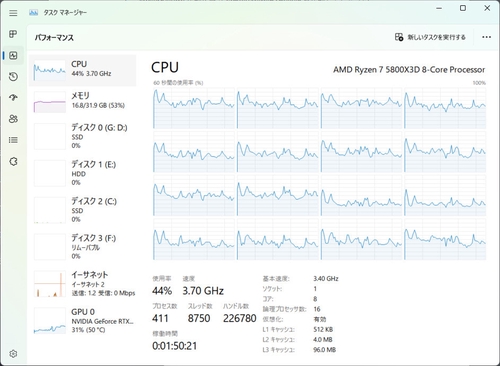Open the Details page list icon
Image resolution: width=500 pixels, height=366 pixels.
pos(13,140)
